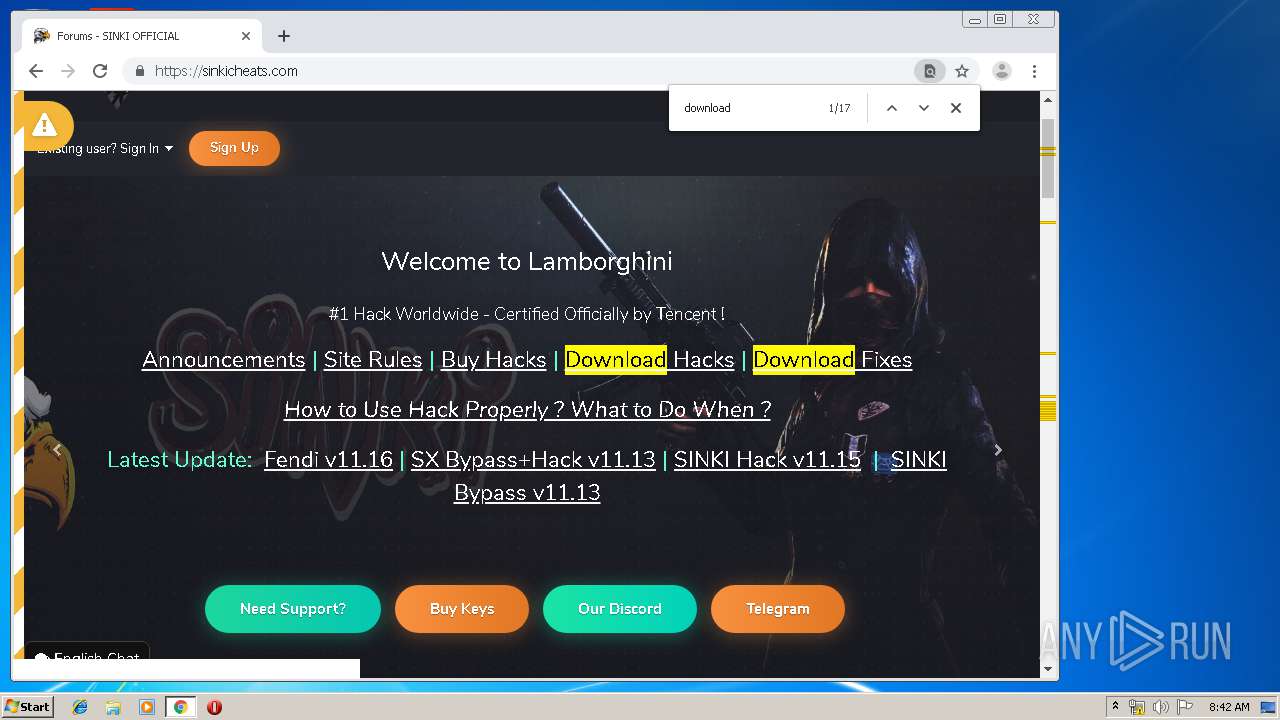Bookmark this page with the star
Image resolution: width=1280 pixels, height=720 pixels.
[x=962, y=71]
